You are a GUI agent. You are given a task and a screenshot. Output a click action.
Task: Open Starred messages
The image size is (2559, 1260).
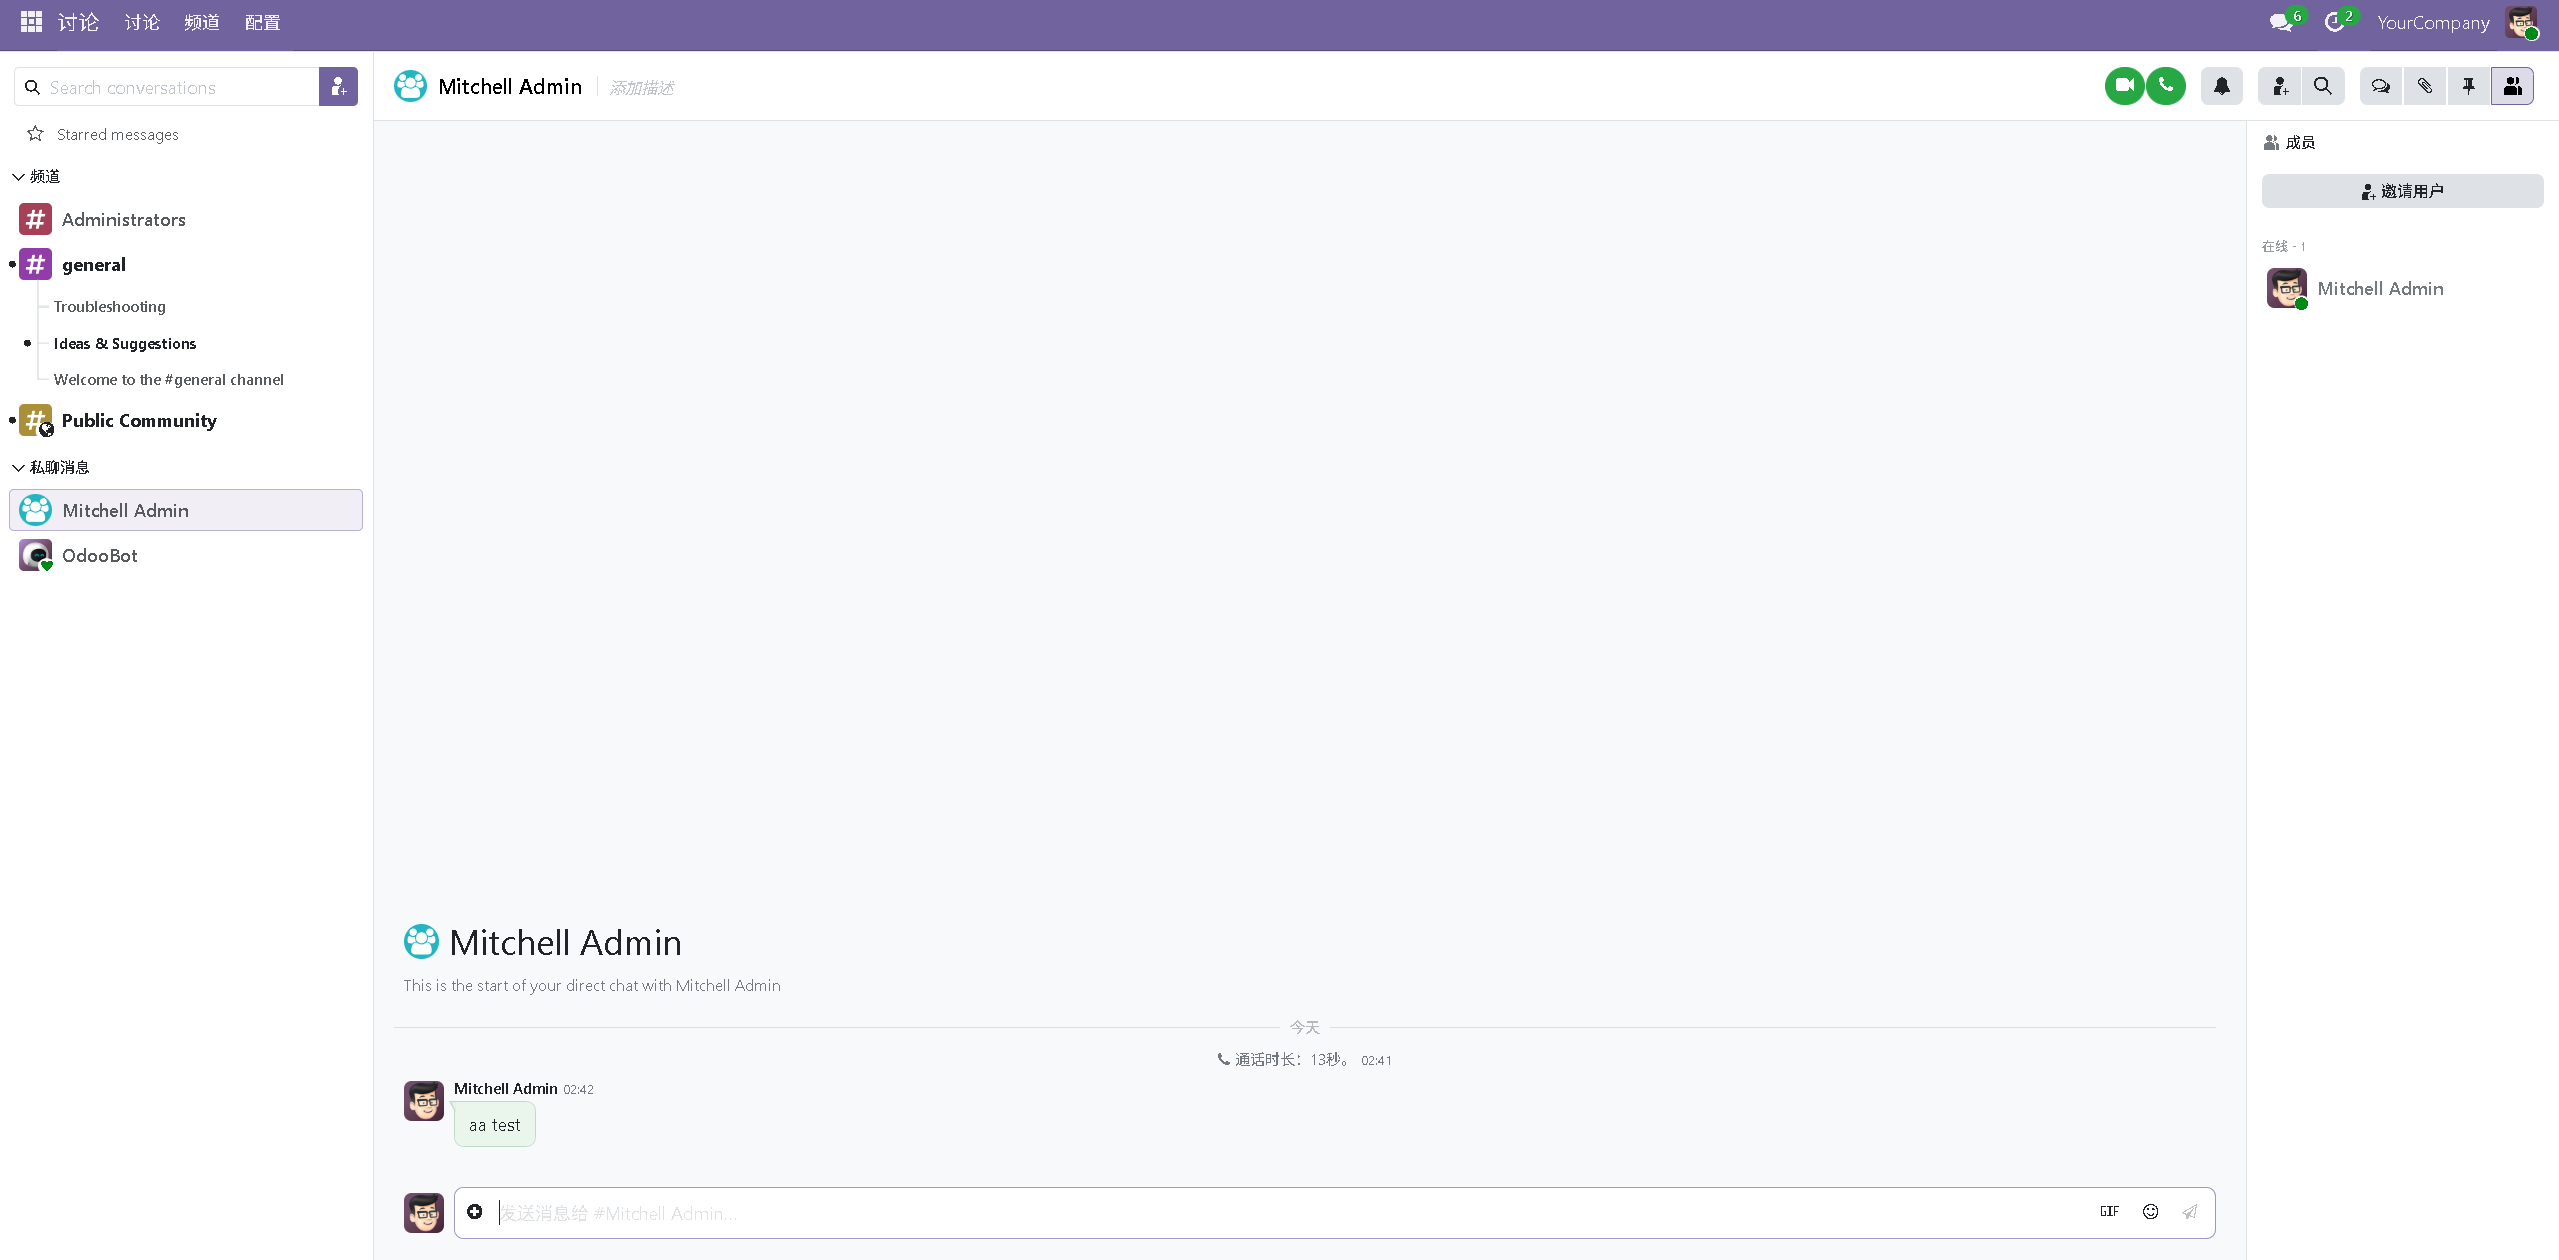(x=117, y=134)
